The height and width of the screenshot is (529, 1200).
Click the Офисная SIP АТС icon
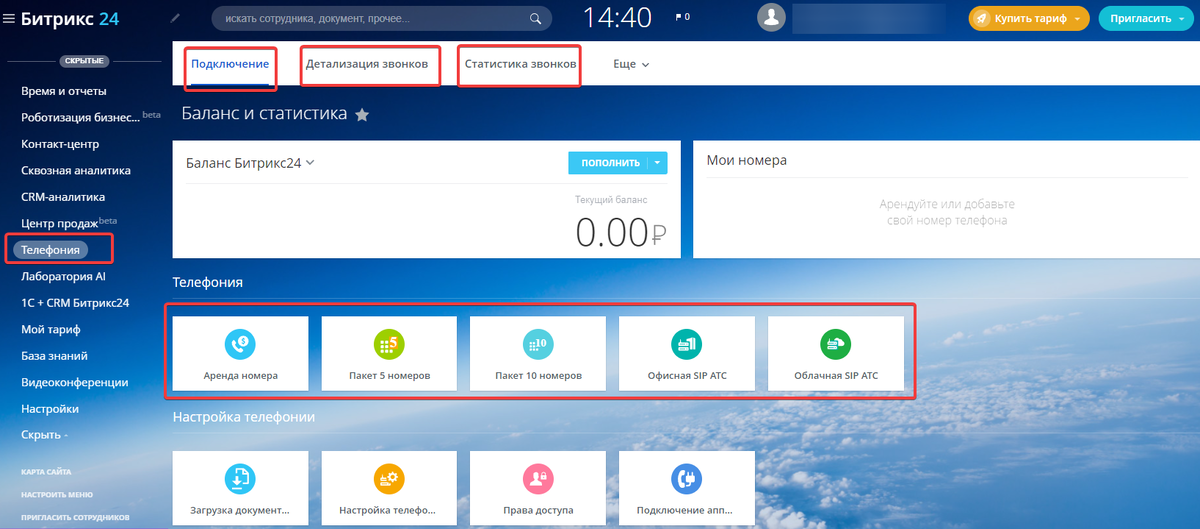click(686, 343)
